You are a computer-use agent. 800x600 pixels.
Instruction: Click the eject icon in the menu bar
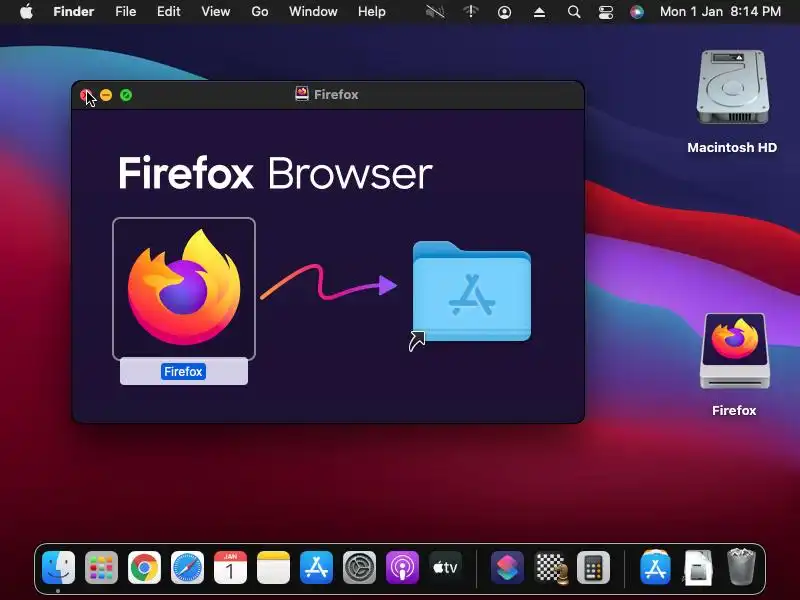click(539, 12)
